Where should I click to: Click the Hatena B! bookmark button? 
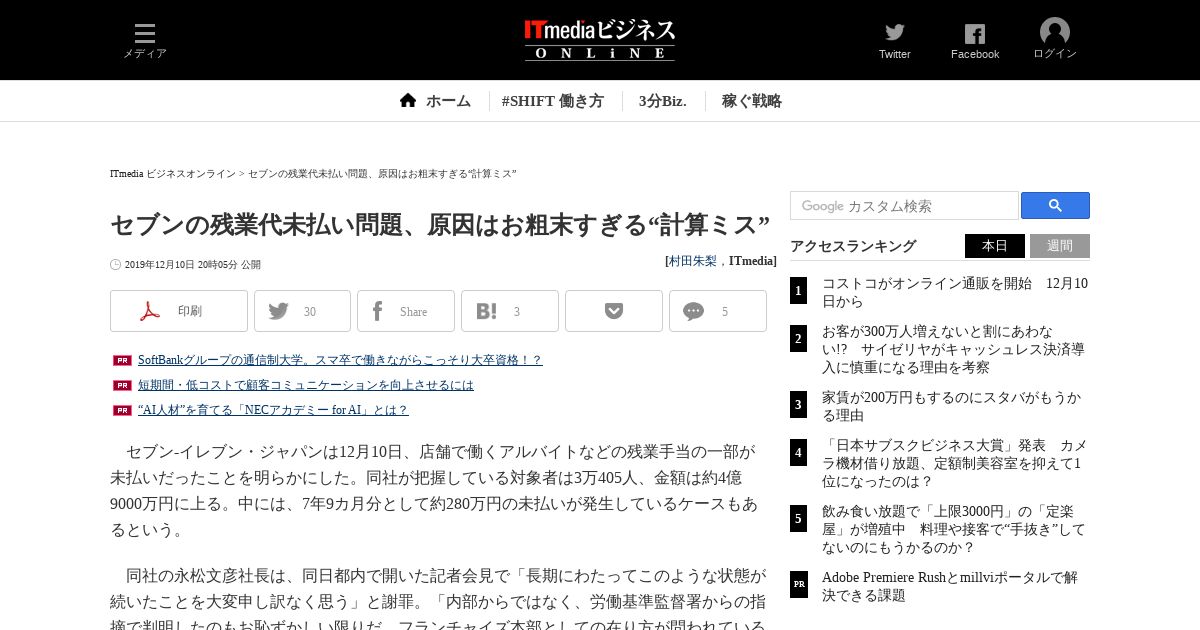(x=510, y=311)
